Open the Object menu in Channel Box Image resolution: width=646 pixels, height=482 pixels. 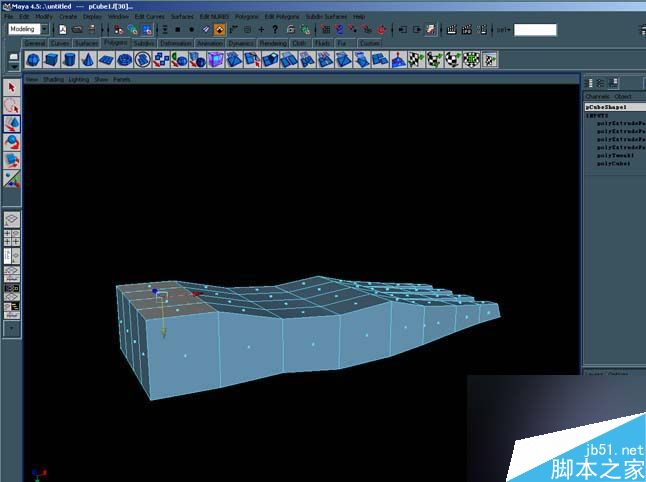[623, 96]
